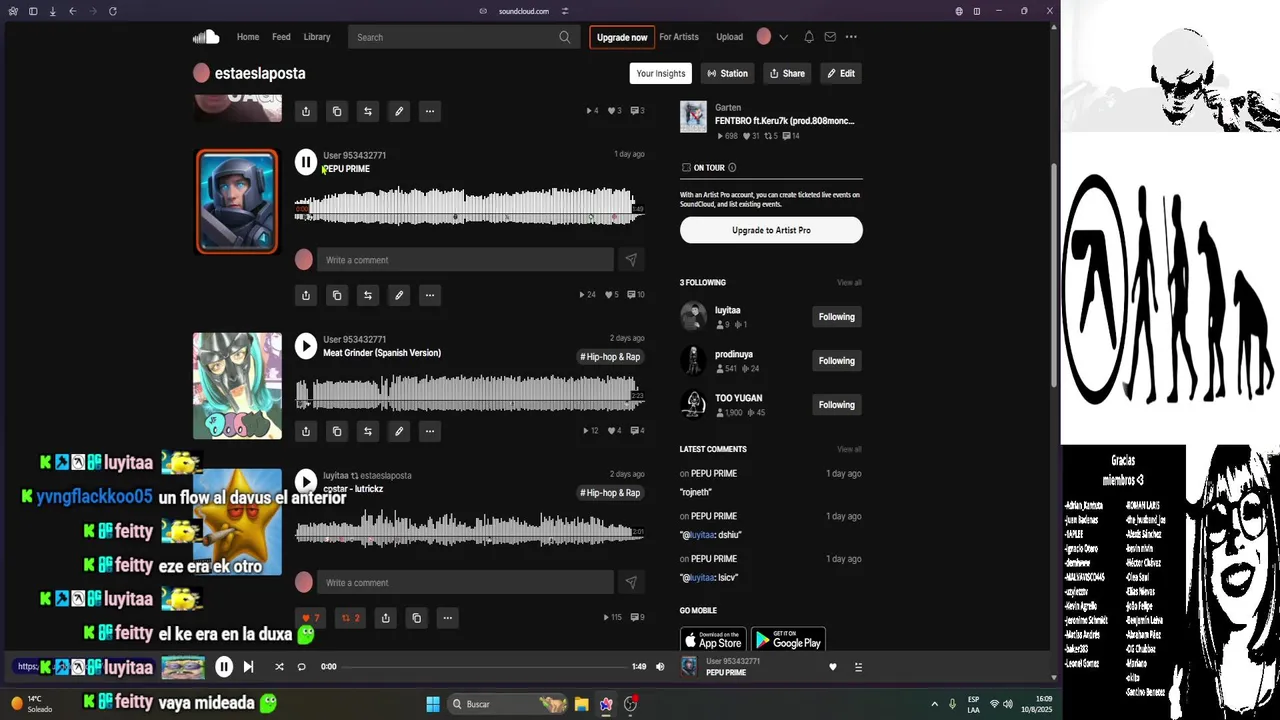Copy link of Meat Grinder track

tap(337, 431)
